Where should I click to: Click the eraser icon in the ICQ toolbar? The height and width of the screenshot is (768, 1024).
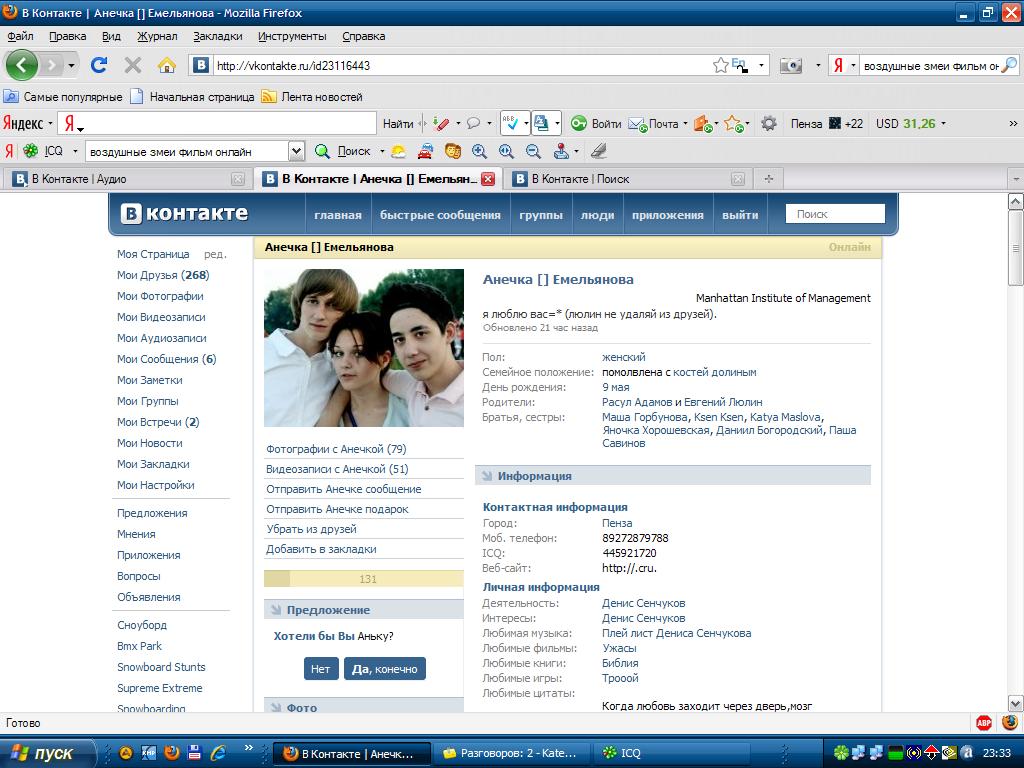tap(598, 152)
